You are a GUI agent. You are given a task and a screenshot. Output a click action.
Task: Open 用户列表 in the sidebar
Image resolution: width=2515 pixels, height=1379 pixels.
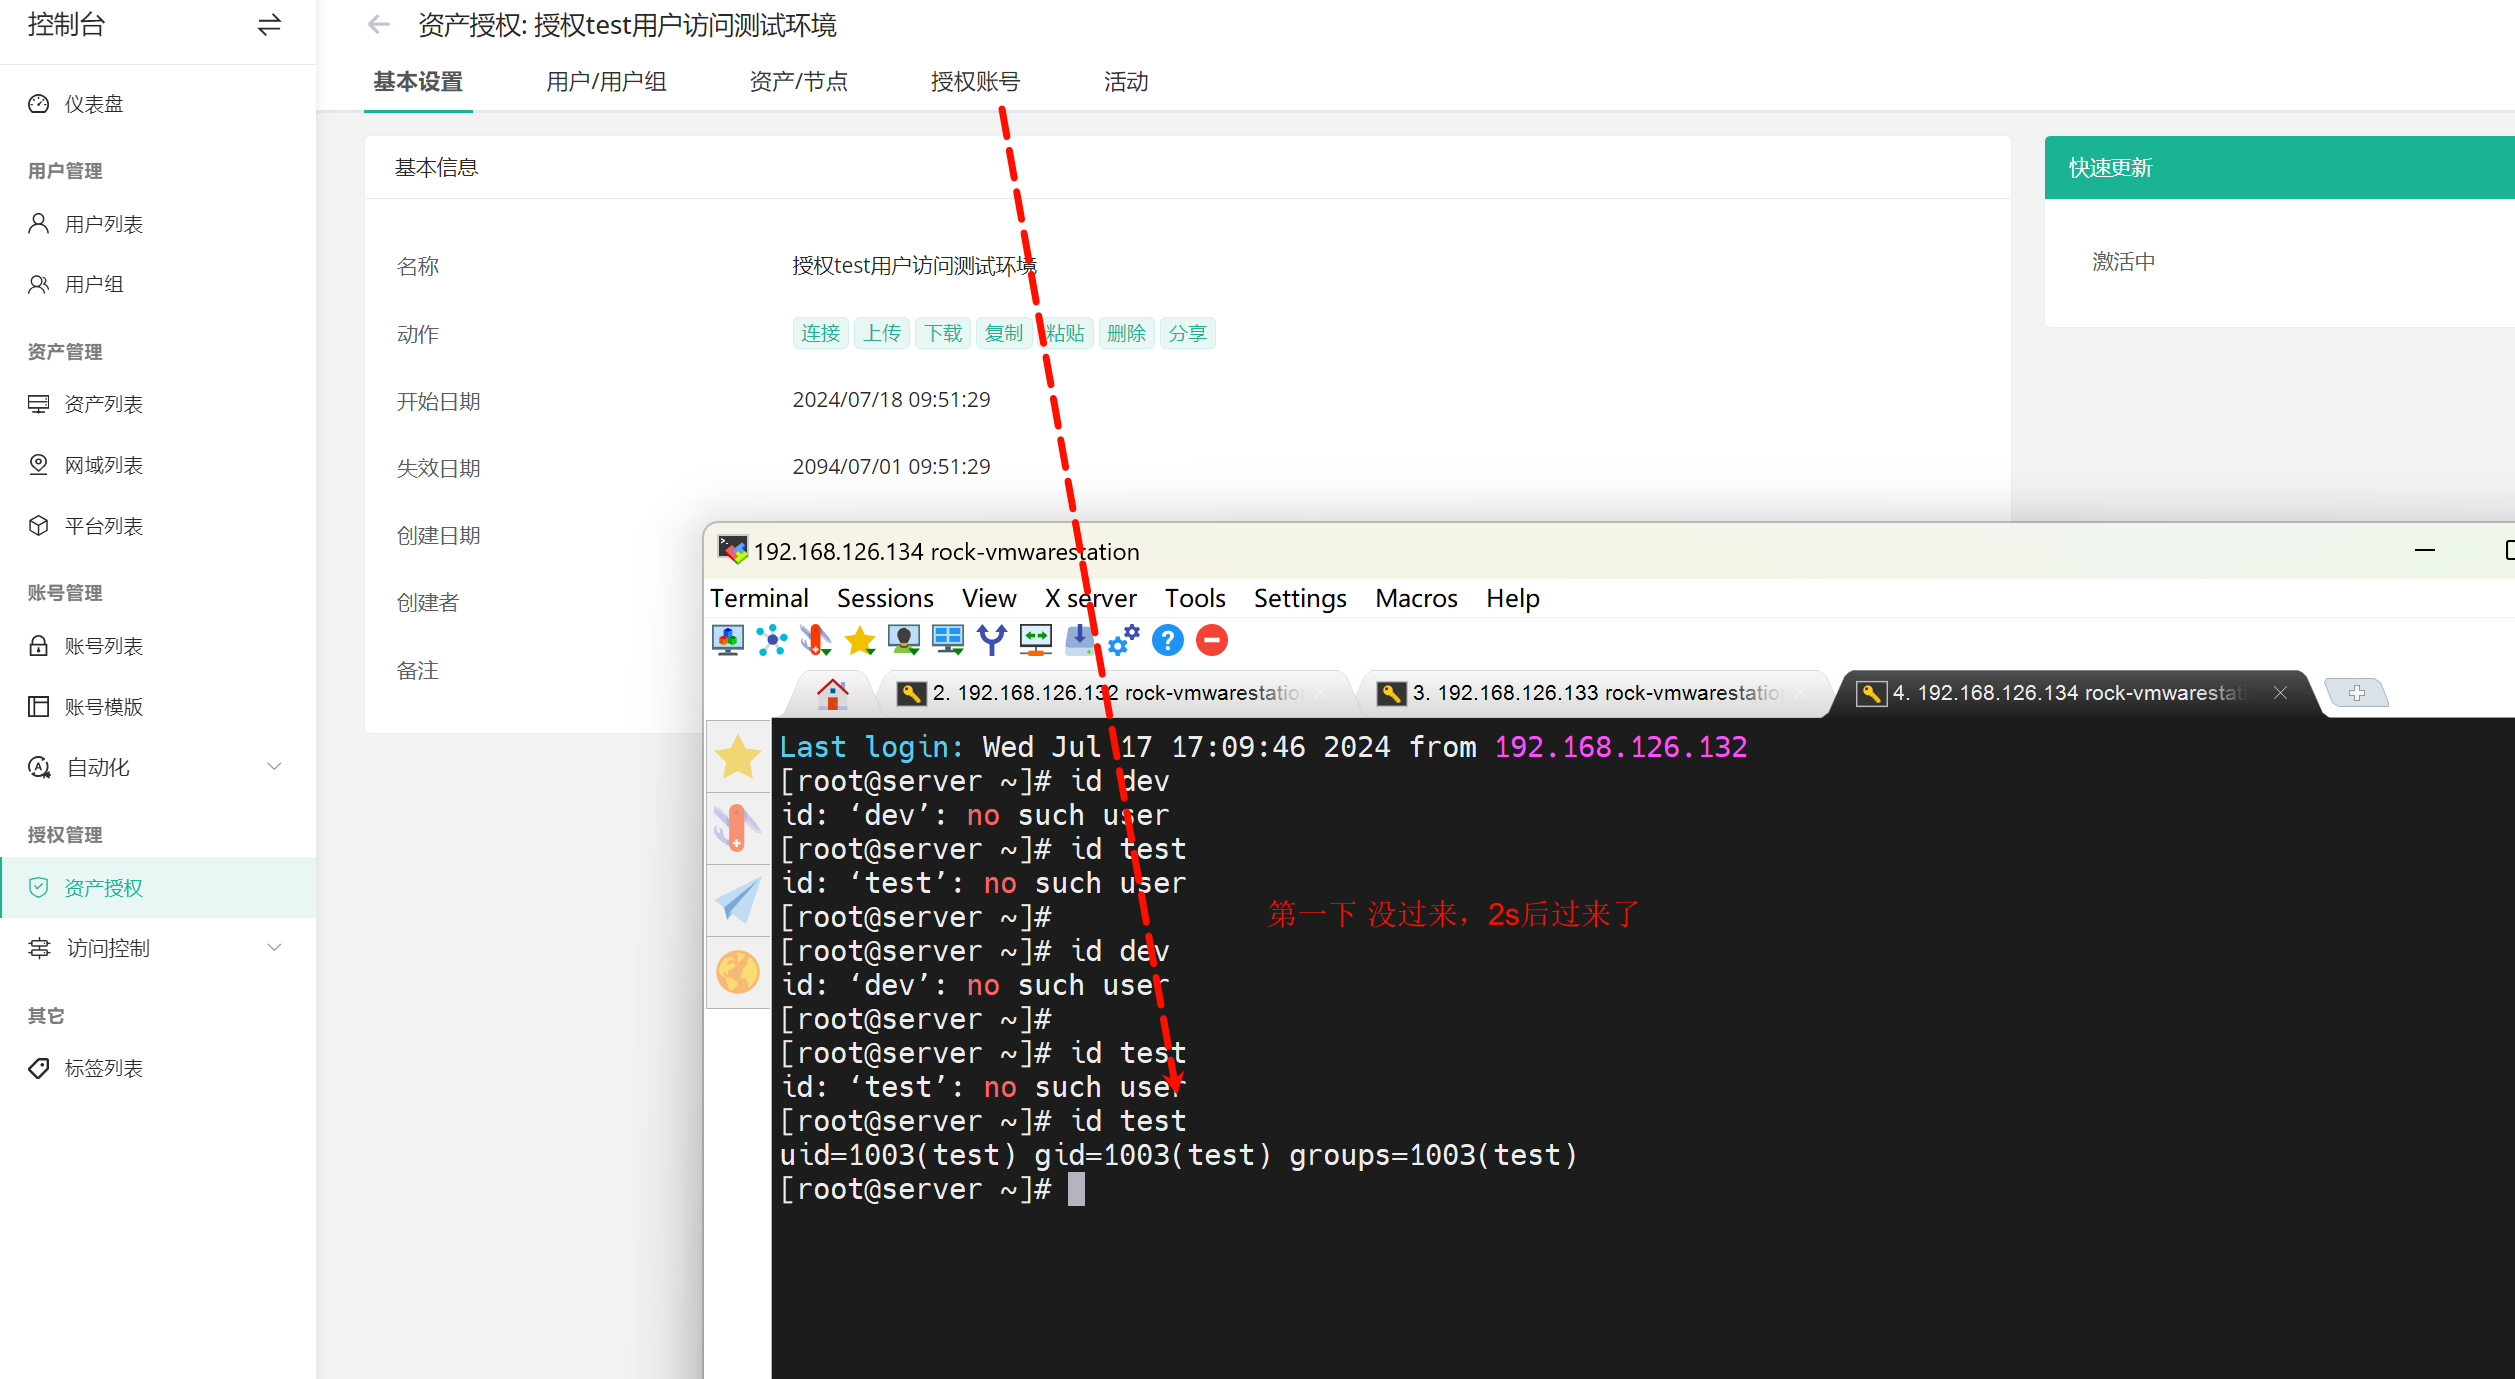coord(103,224)
